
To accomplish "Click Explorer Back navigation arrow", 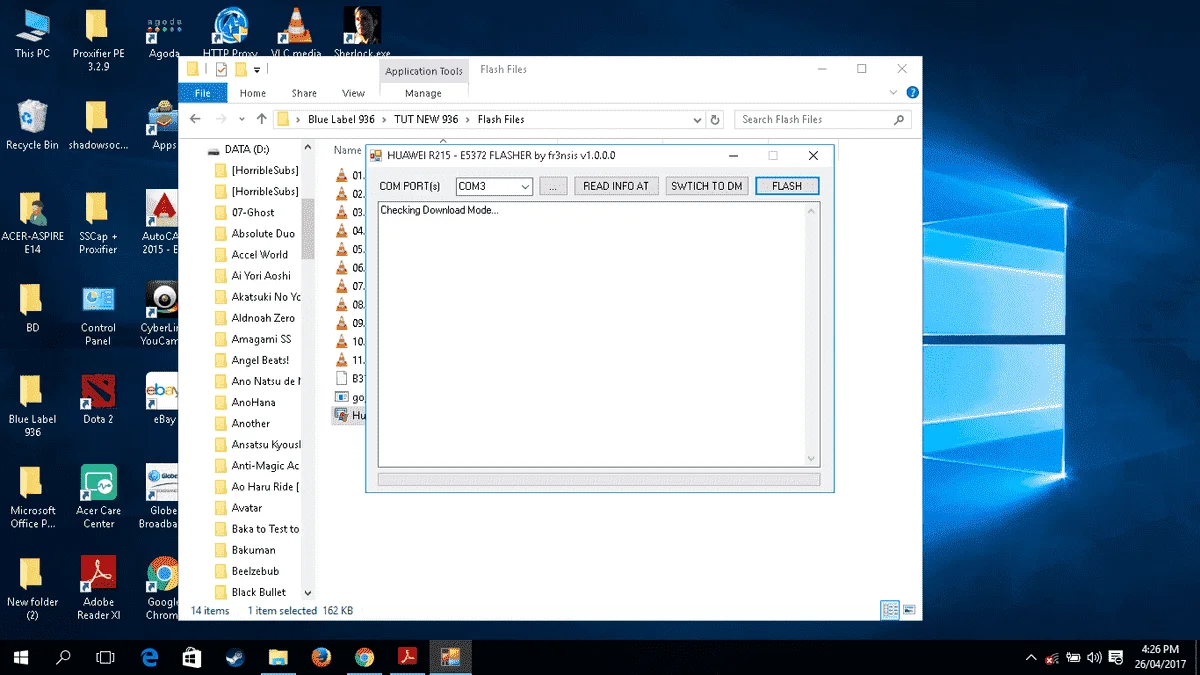I will coord(196,119).
